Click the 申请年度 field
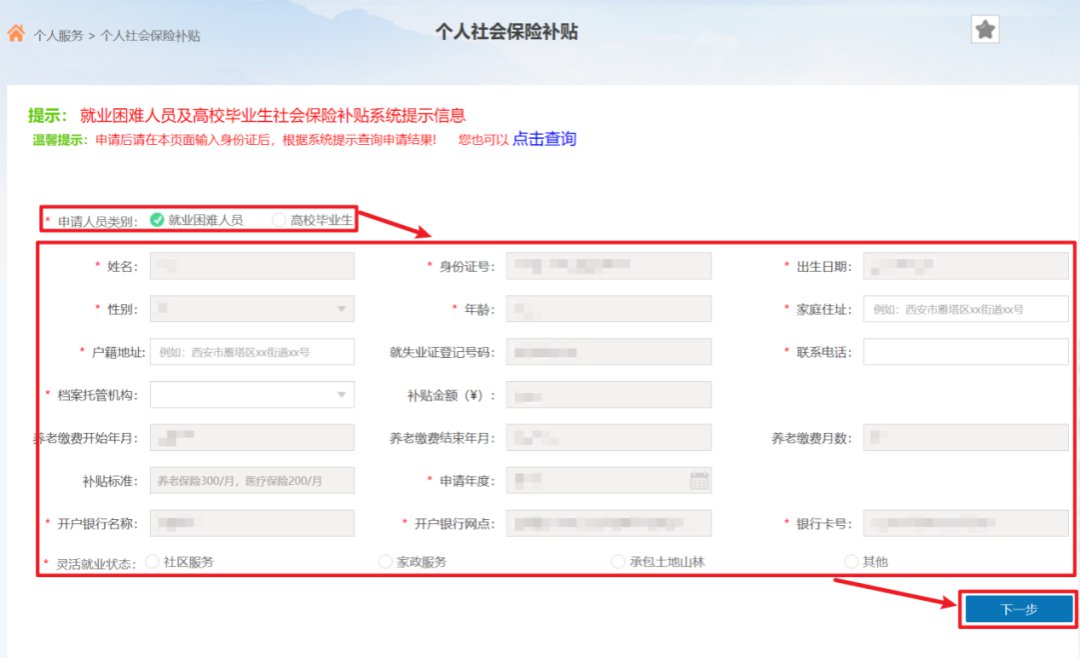This screenshot has width=1080, height=658. tap(609, 480)
